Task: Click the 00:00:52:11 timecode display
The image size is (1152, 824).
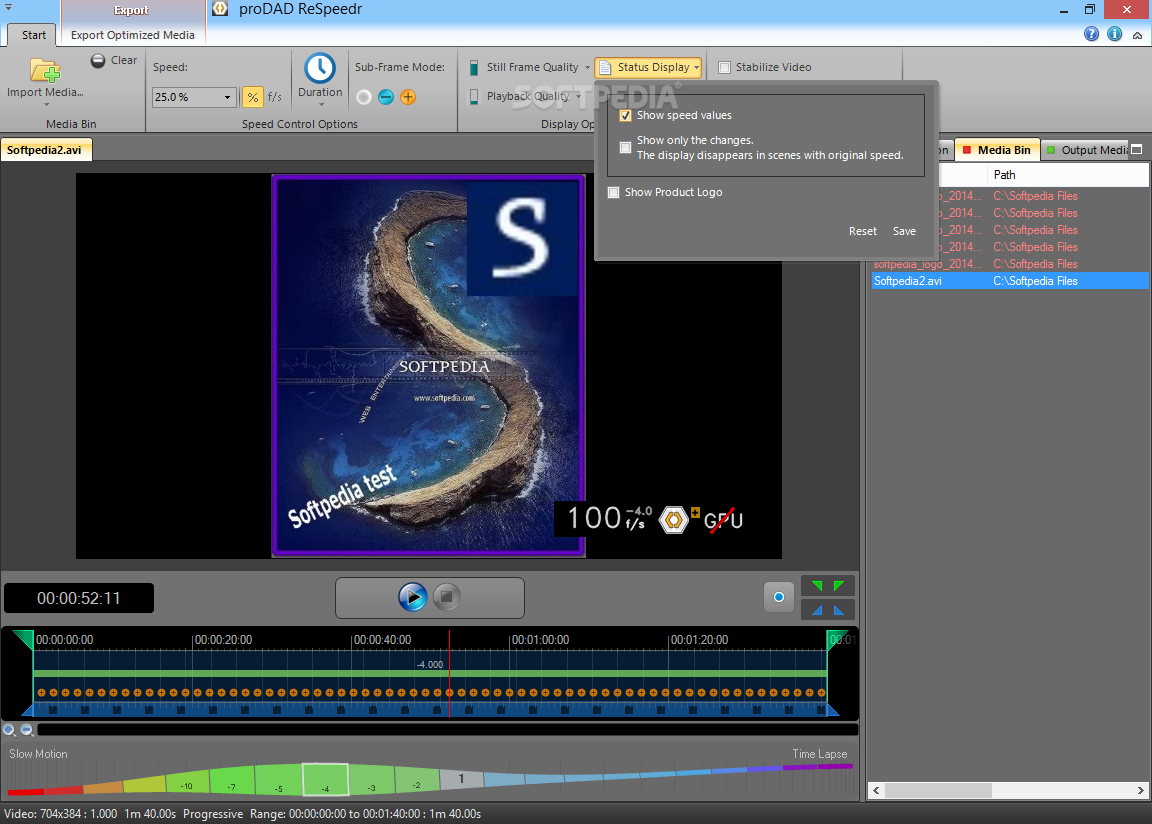Action: coord(79,599)
